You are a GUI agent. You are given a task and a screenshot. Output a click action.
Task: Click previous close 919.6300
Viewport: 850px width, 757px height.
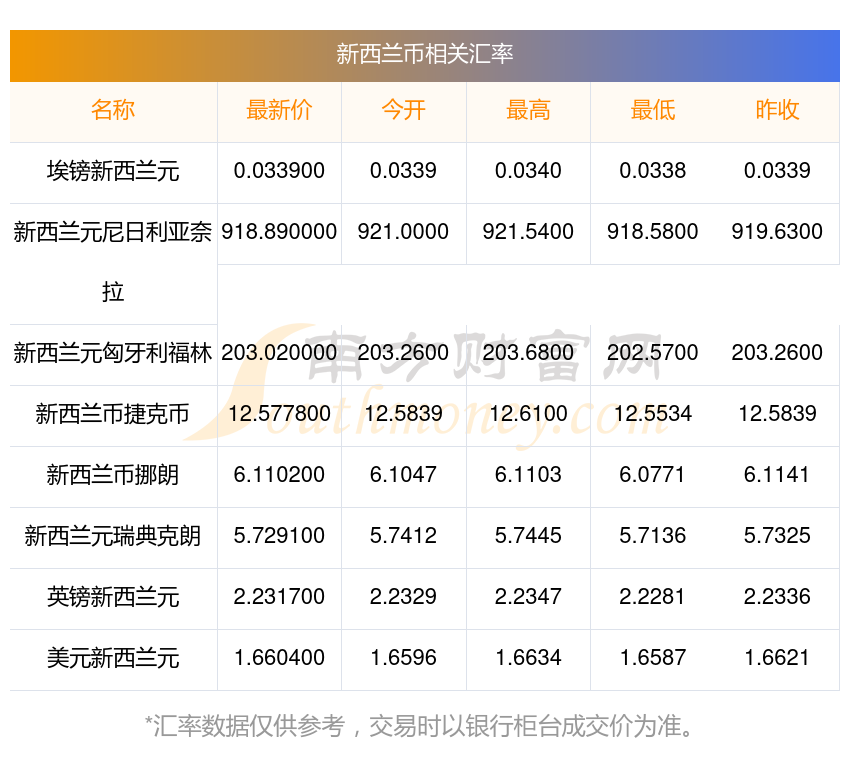click(777, 232)
